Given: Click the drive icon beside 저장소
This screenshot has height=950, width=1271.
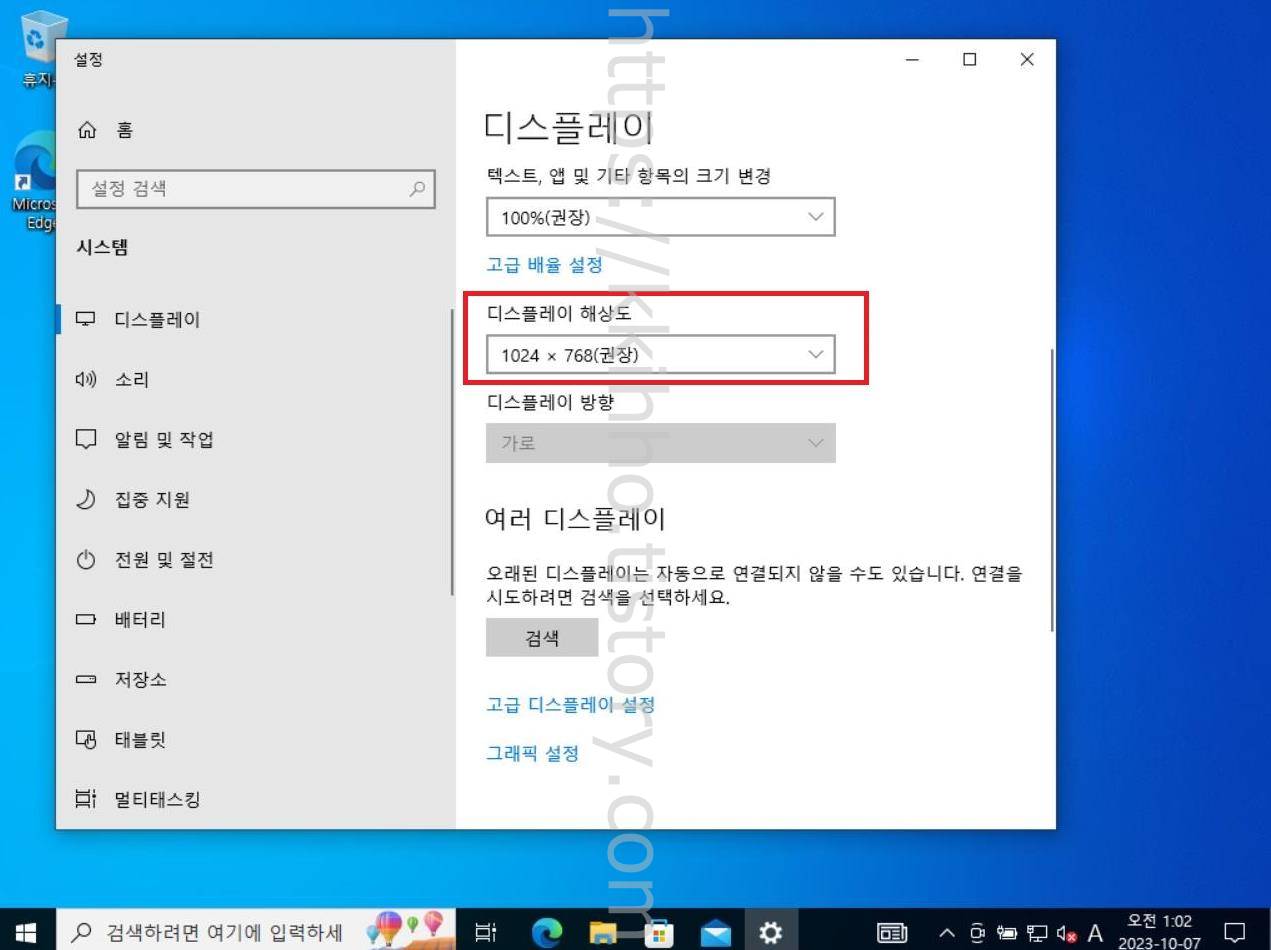Looking at the screenshot, I should [x=87, y=680].
